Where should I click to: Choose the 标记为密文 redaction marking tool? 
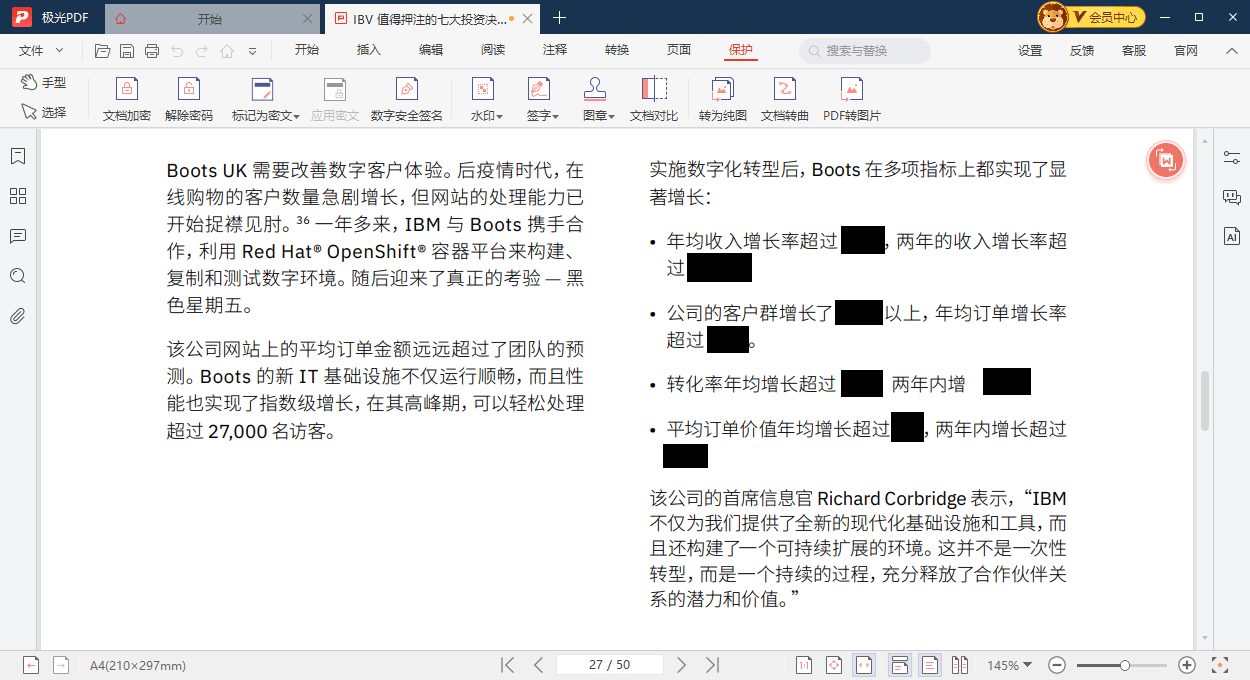265,100
